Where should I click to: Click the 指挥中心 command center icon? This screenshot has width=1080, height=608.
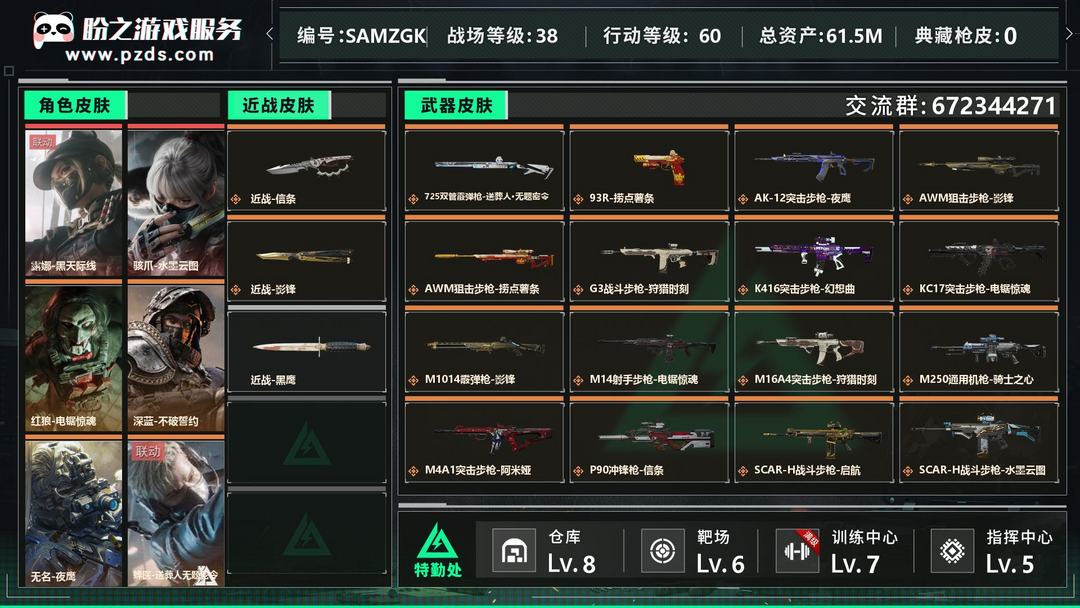point(953,551)
